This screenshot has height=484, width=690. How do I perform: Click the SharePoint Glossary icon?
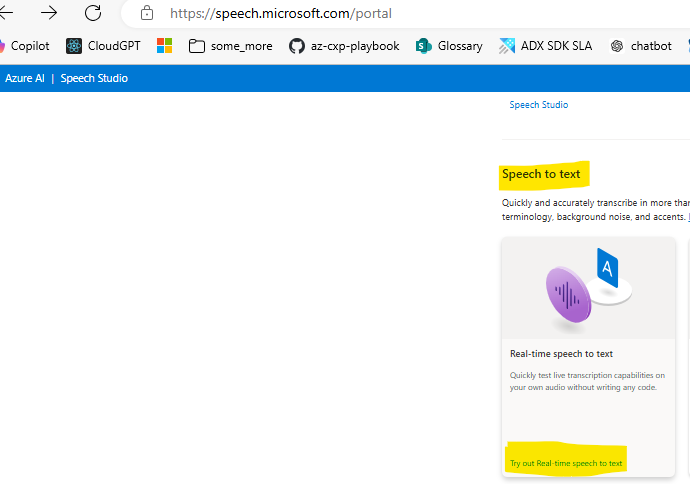(x=423, y=46)
